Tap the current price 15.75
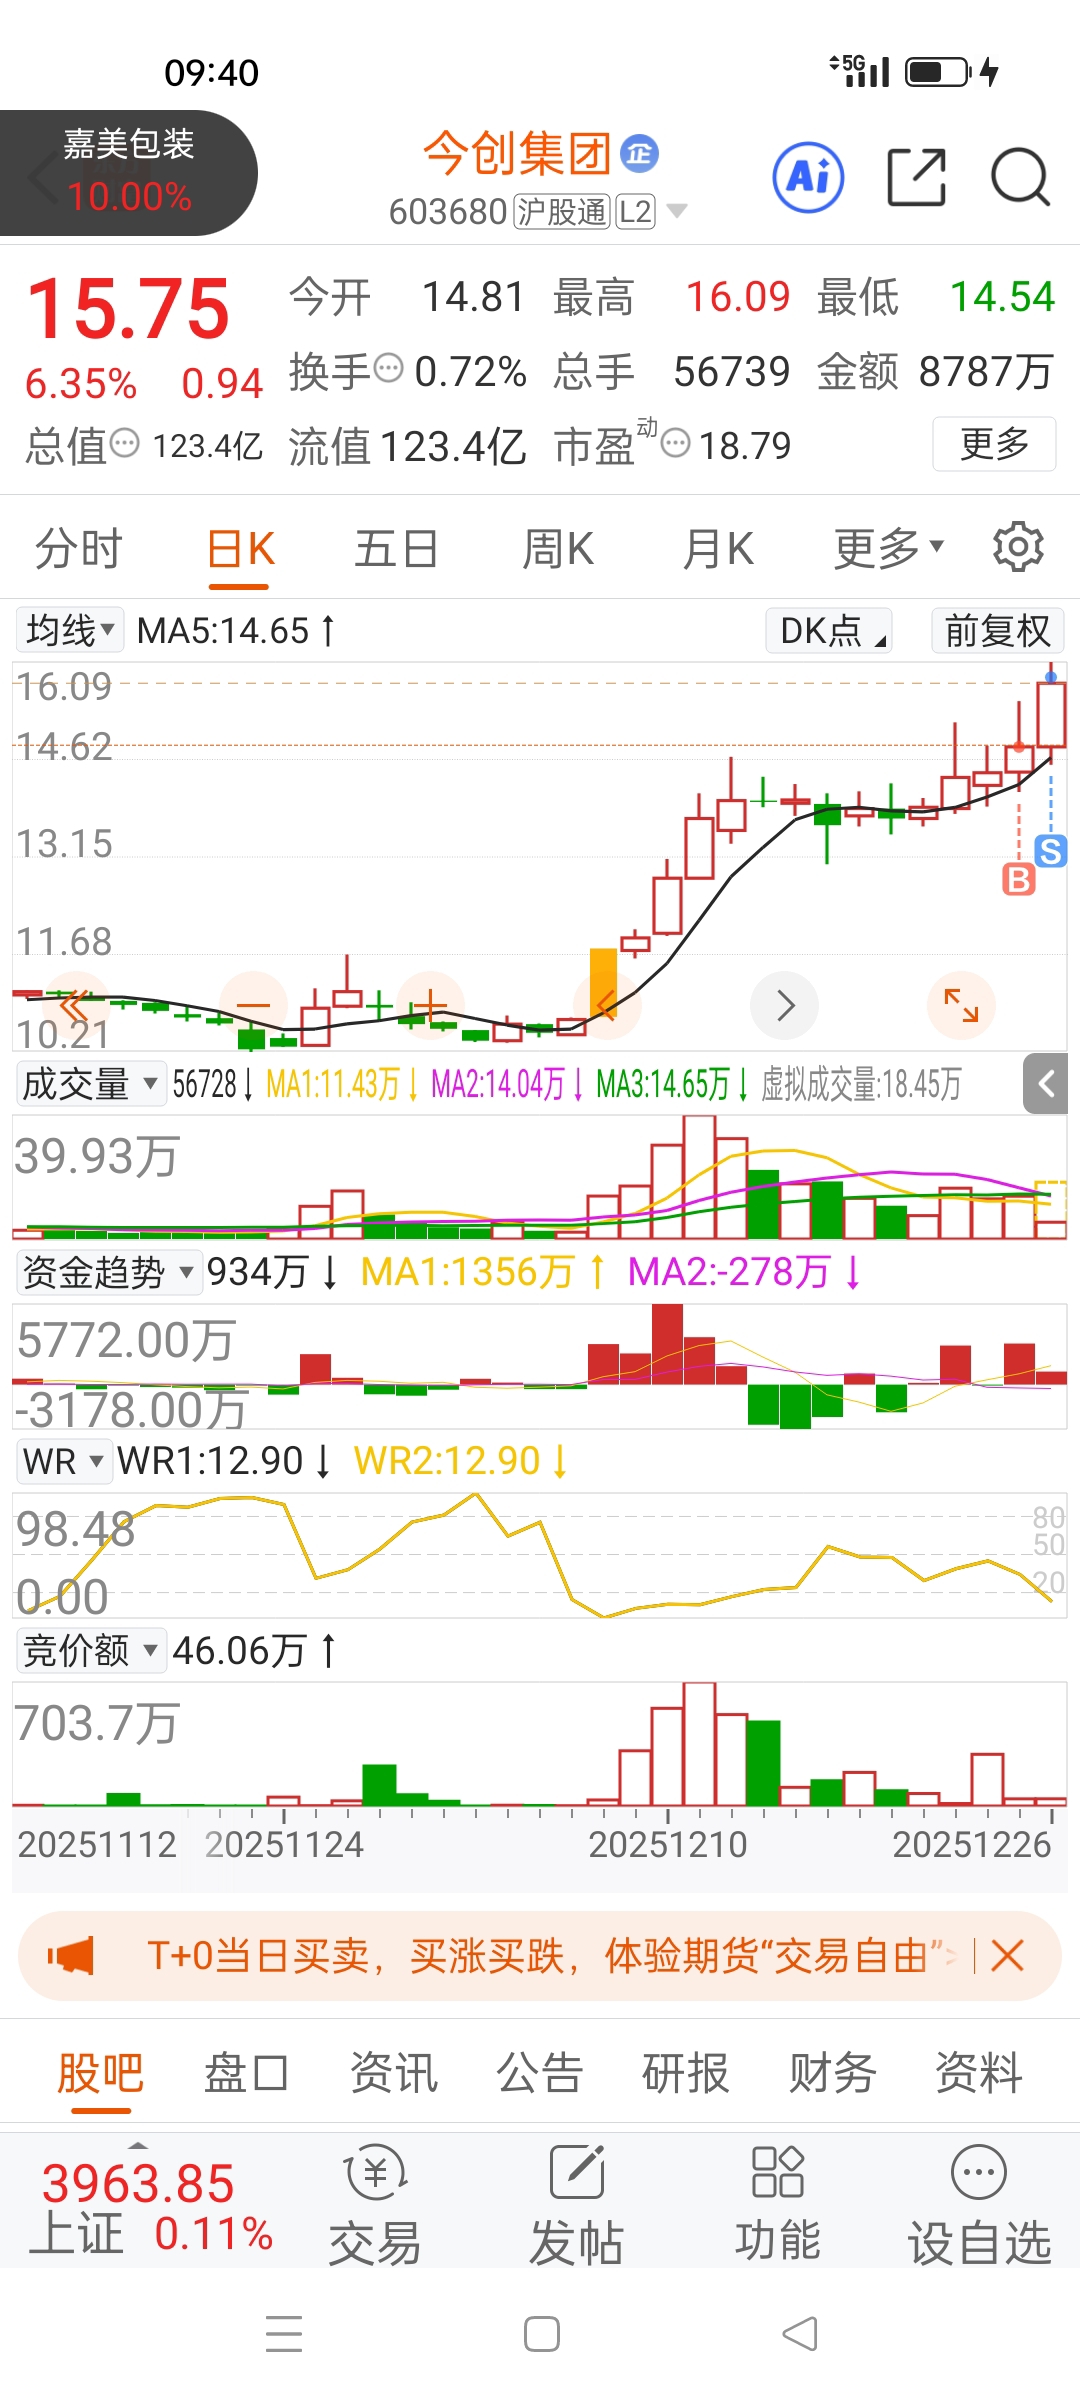The width and height of the screenshot is (1080, 2400). pyautogui.click(x=128, y=308)
